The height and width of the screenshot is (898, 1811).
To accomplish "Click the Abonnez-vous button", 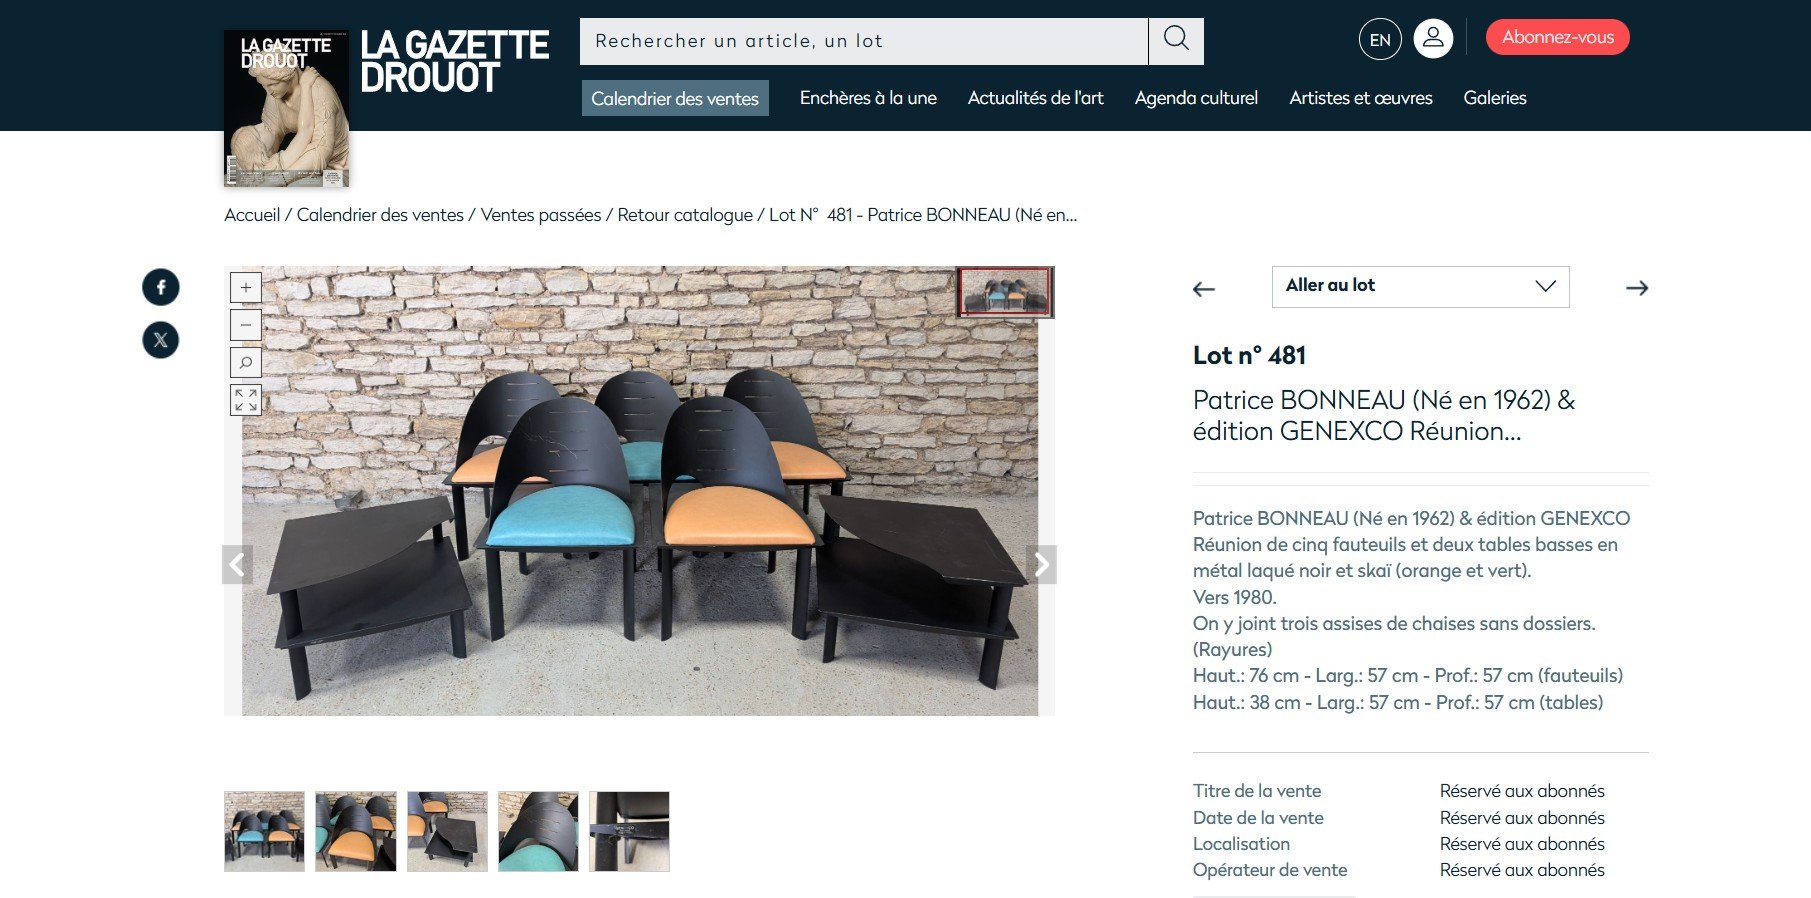I will [x=1557, y=38].
